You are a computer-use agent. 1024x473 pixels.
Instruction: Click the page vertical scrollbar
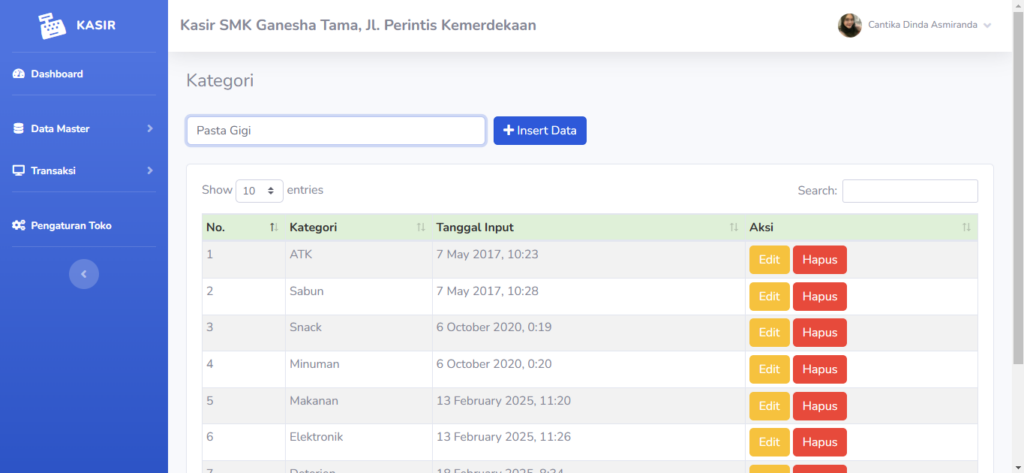click(1018, 189)
